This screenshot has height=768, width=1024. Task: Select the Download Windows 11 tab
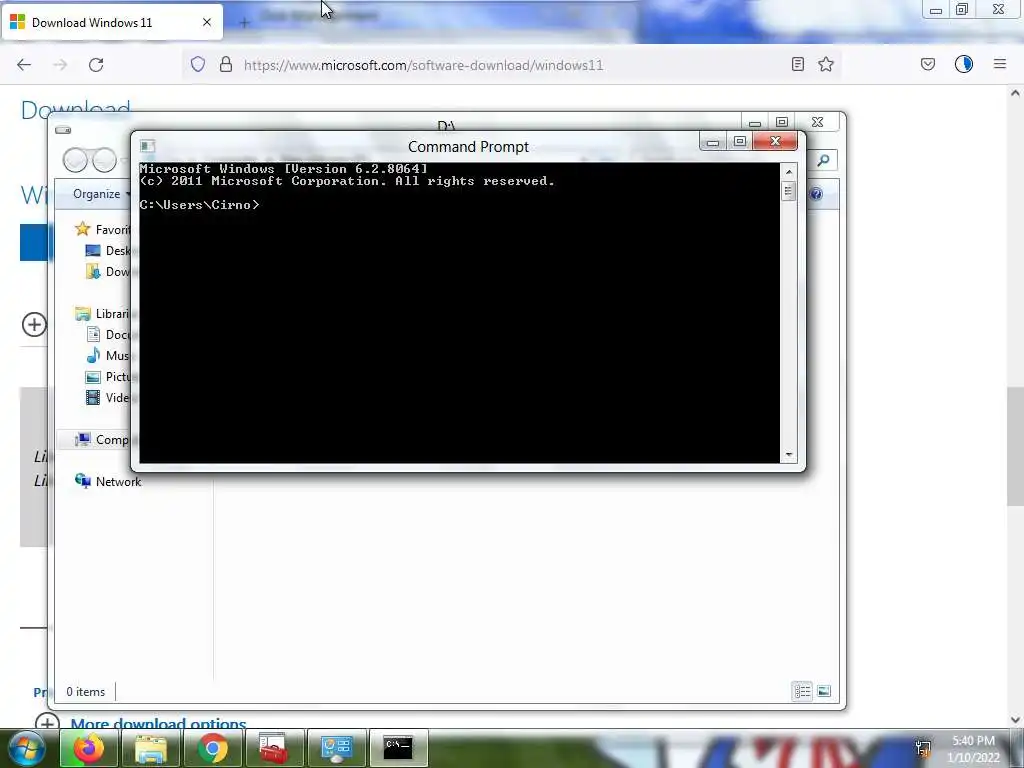point(112,22)
